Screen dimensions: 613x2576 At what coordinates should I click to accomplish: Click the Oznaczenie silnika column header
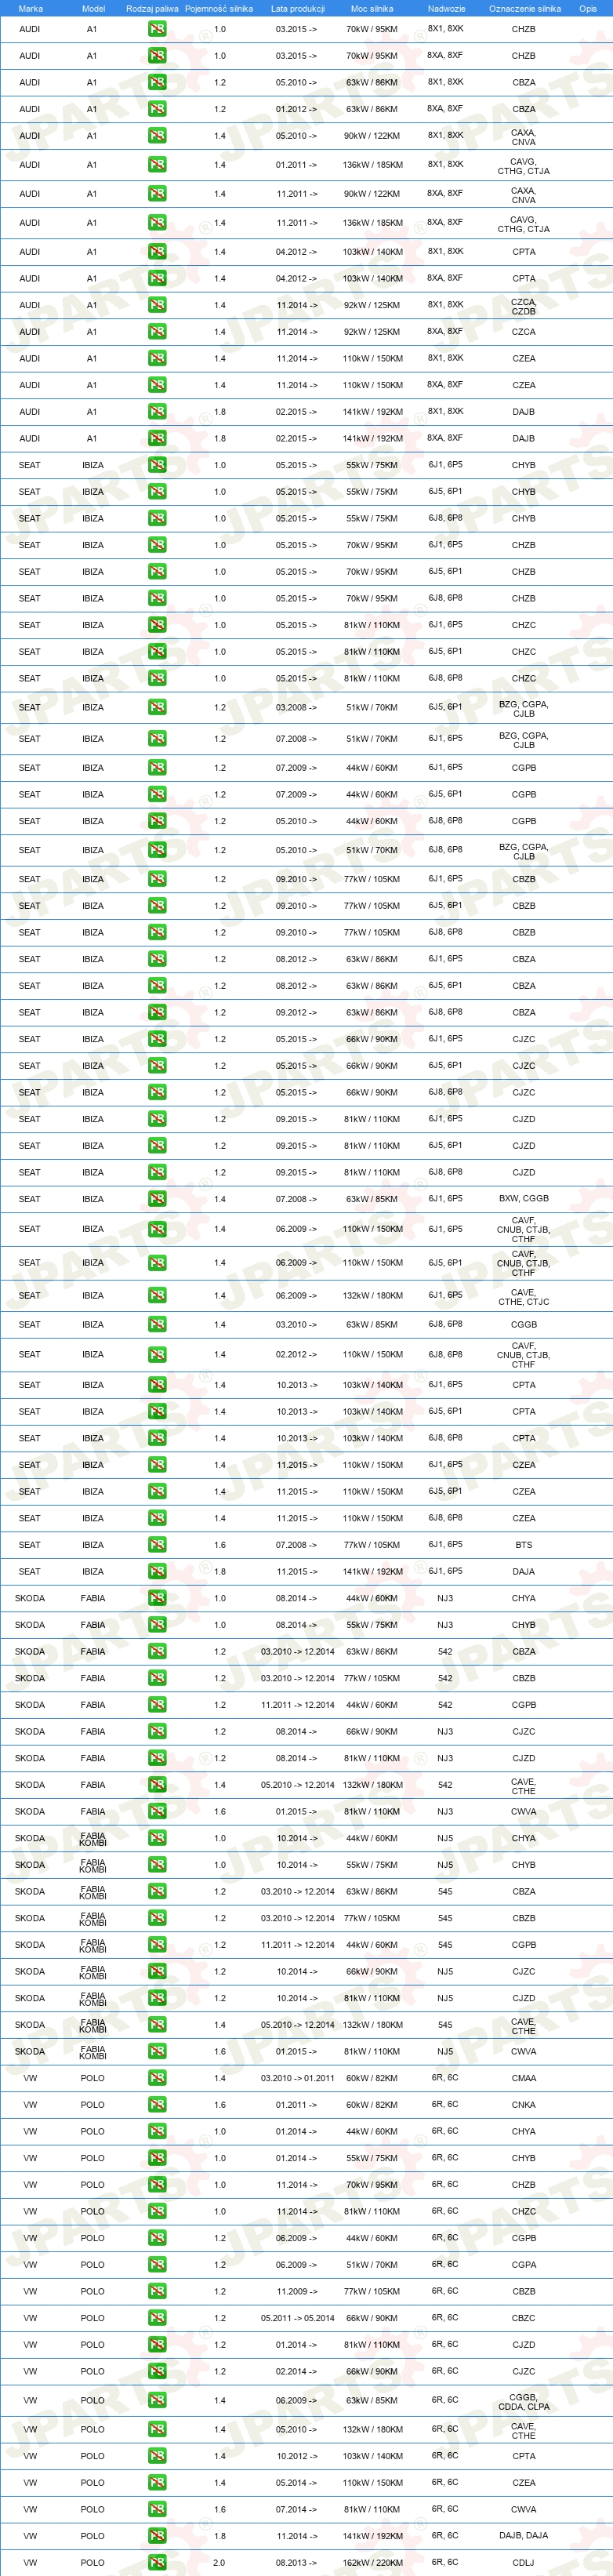tap(525, 8)
